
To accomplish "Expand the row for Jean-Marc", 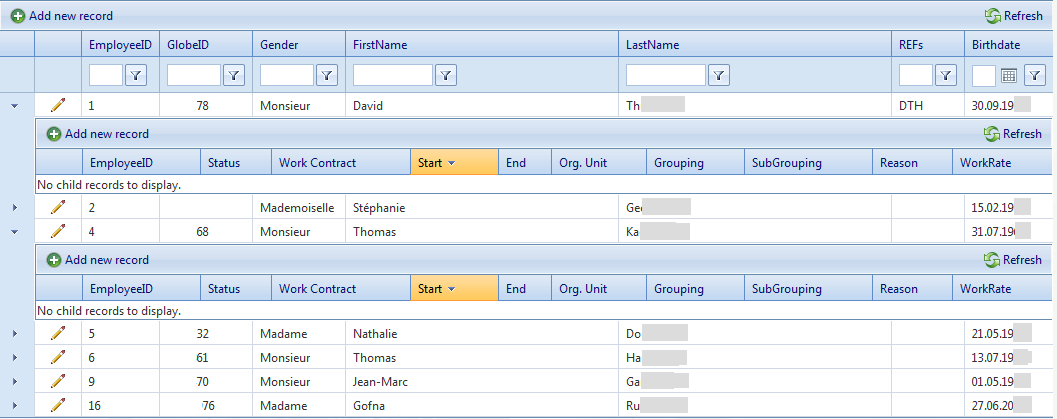I will [x=14, y=381].
